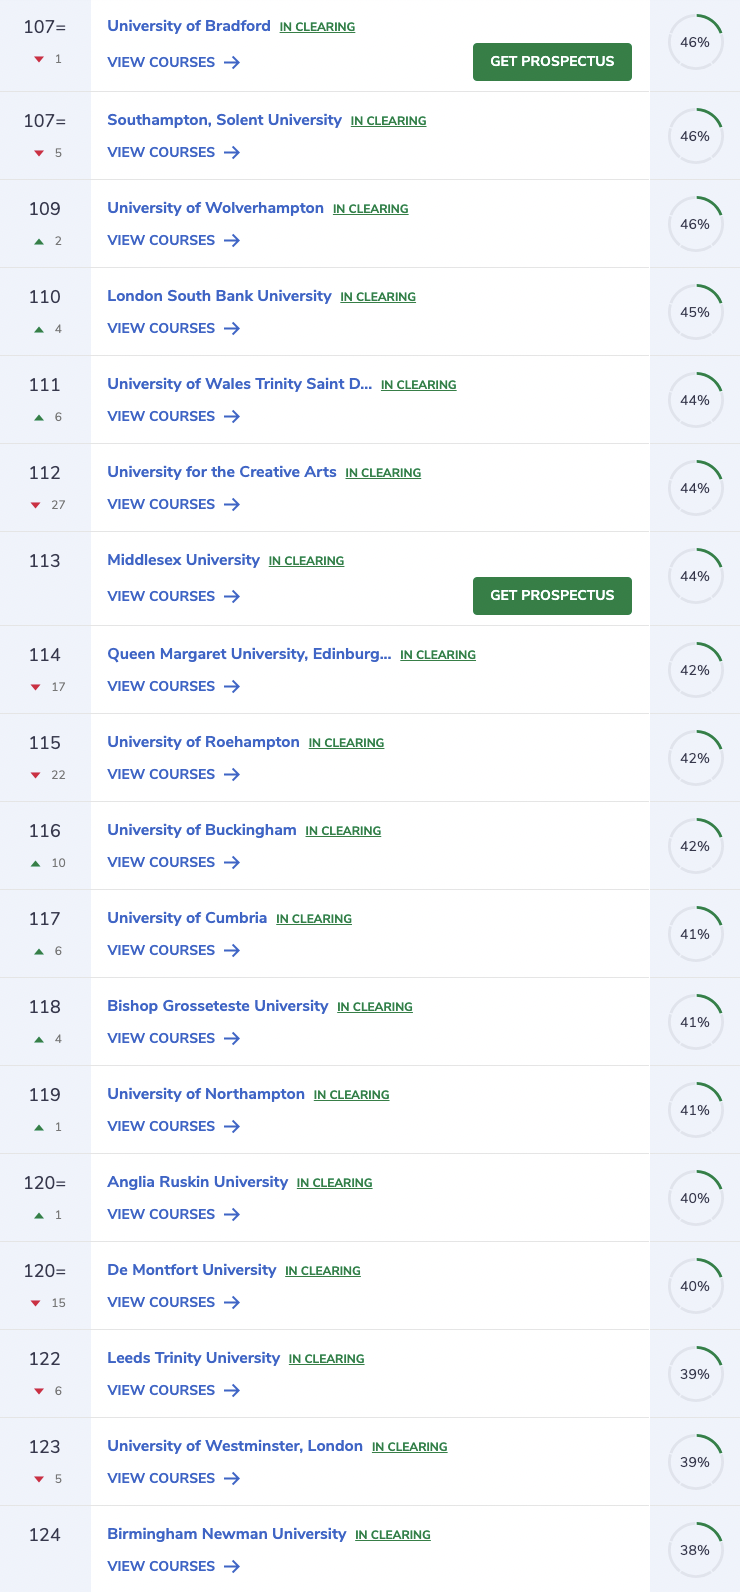Open the University of Roehampton link
The height and width of the screenshot is (1592, 740).
click(203, 742)
